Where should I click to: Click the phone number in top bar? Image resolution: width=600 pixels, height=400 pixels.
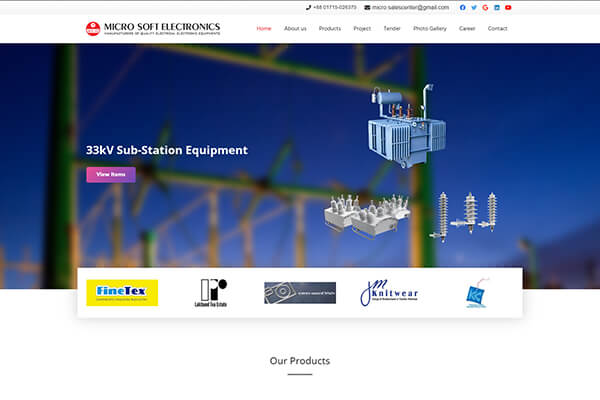[334, 7]
